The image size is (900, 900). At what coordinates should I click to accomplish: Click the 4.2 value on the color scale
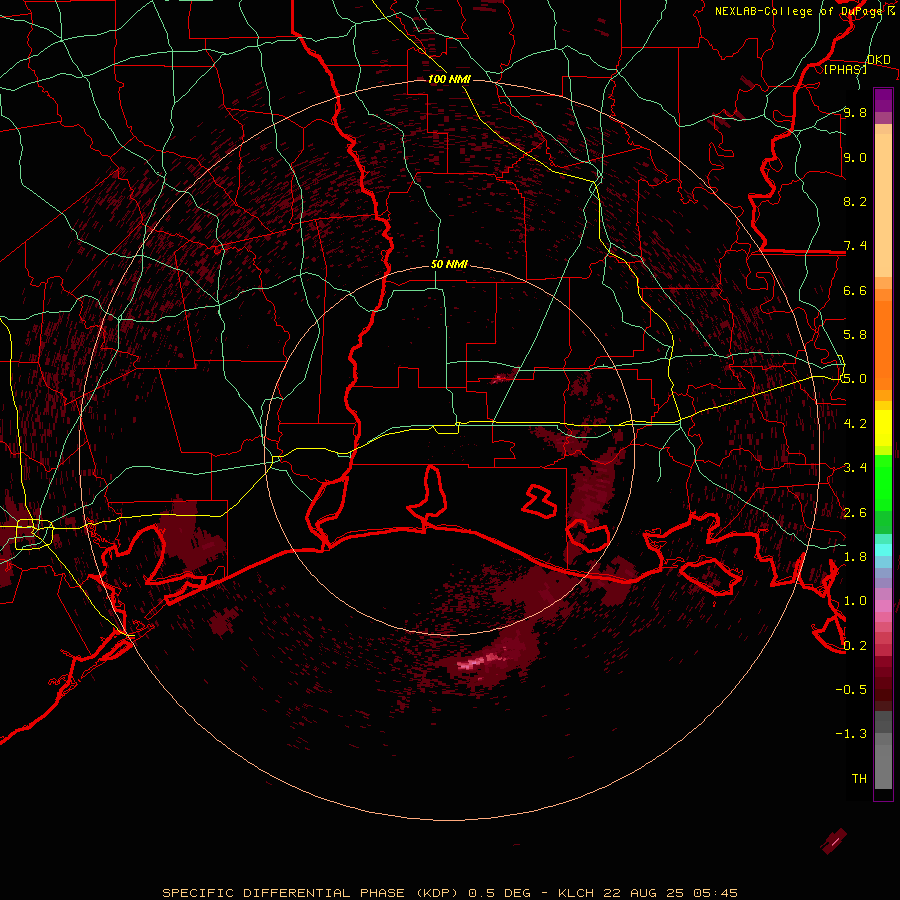point(855,424)
